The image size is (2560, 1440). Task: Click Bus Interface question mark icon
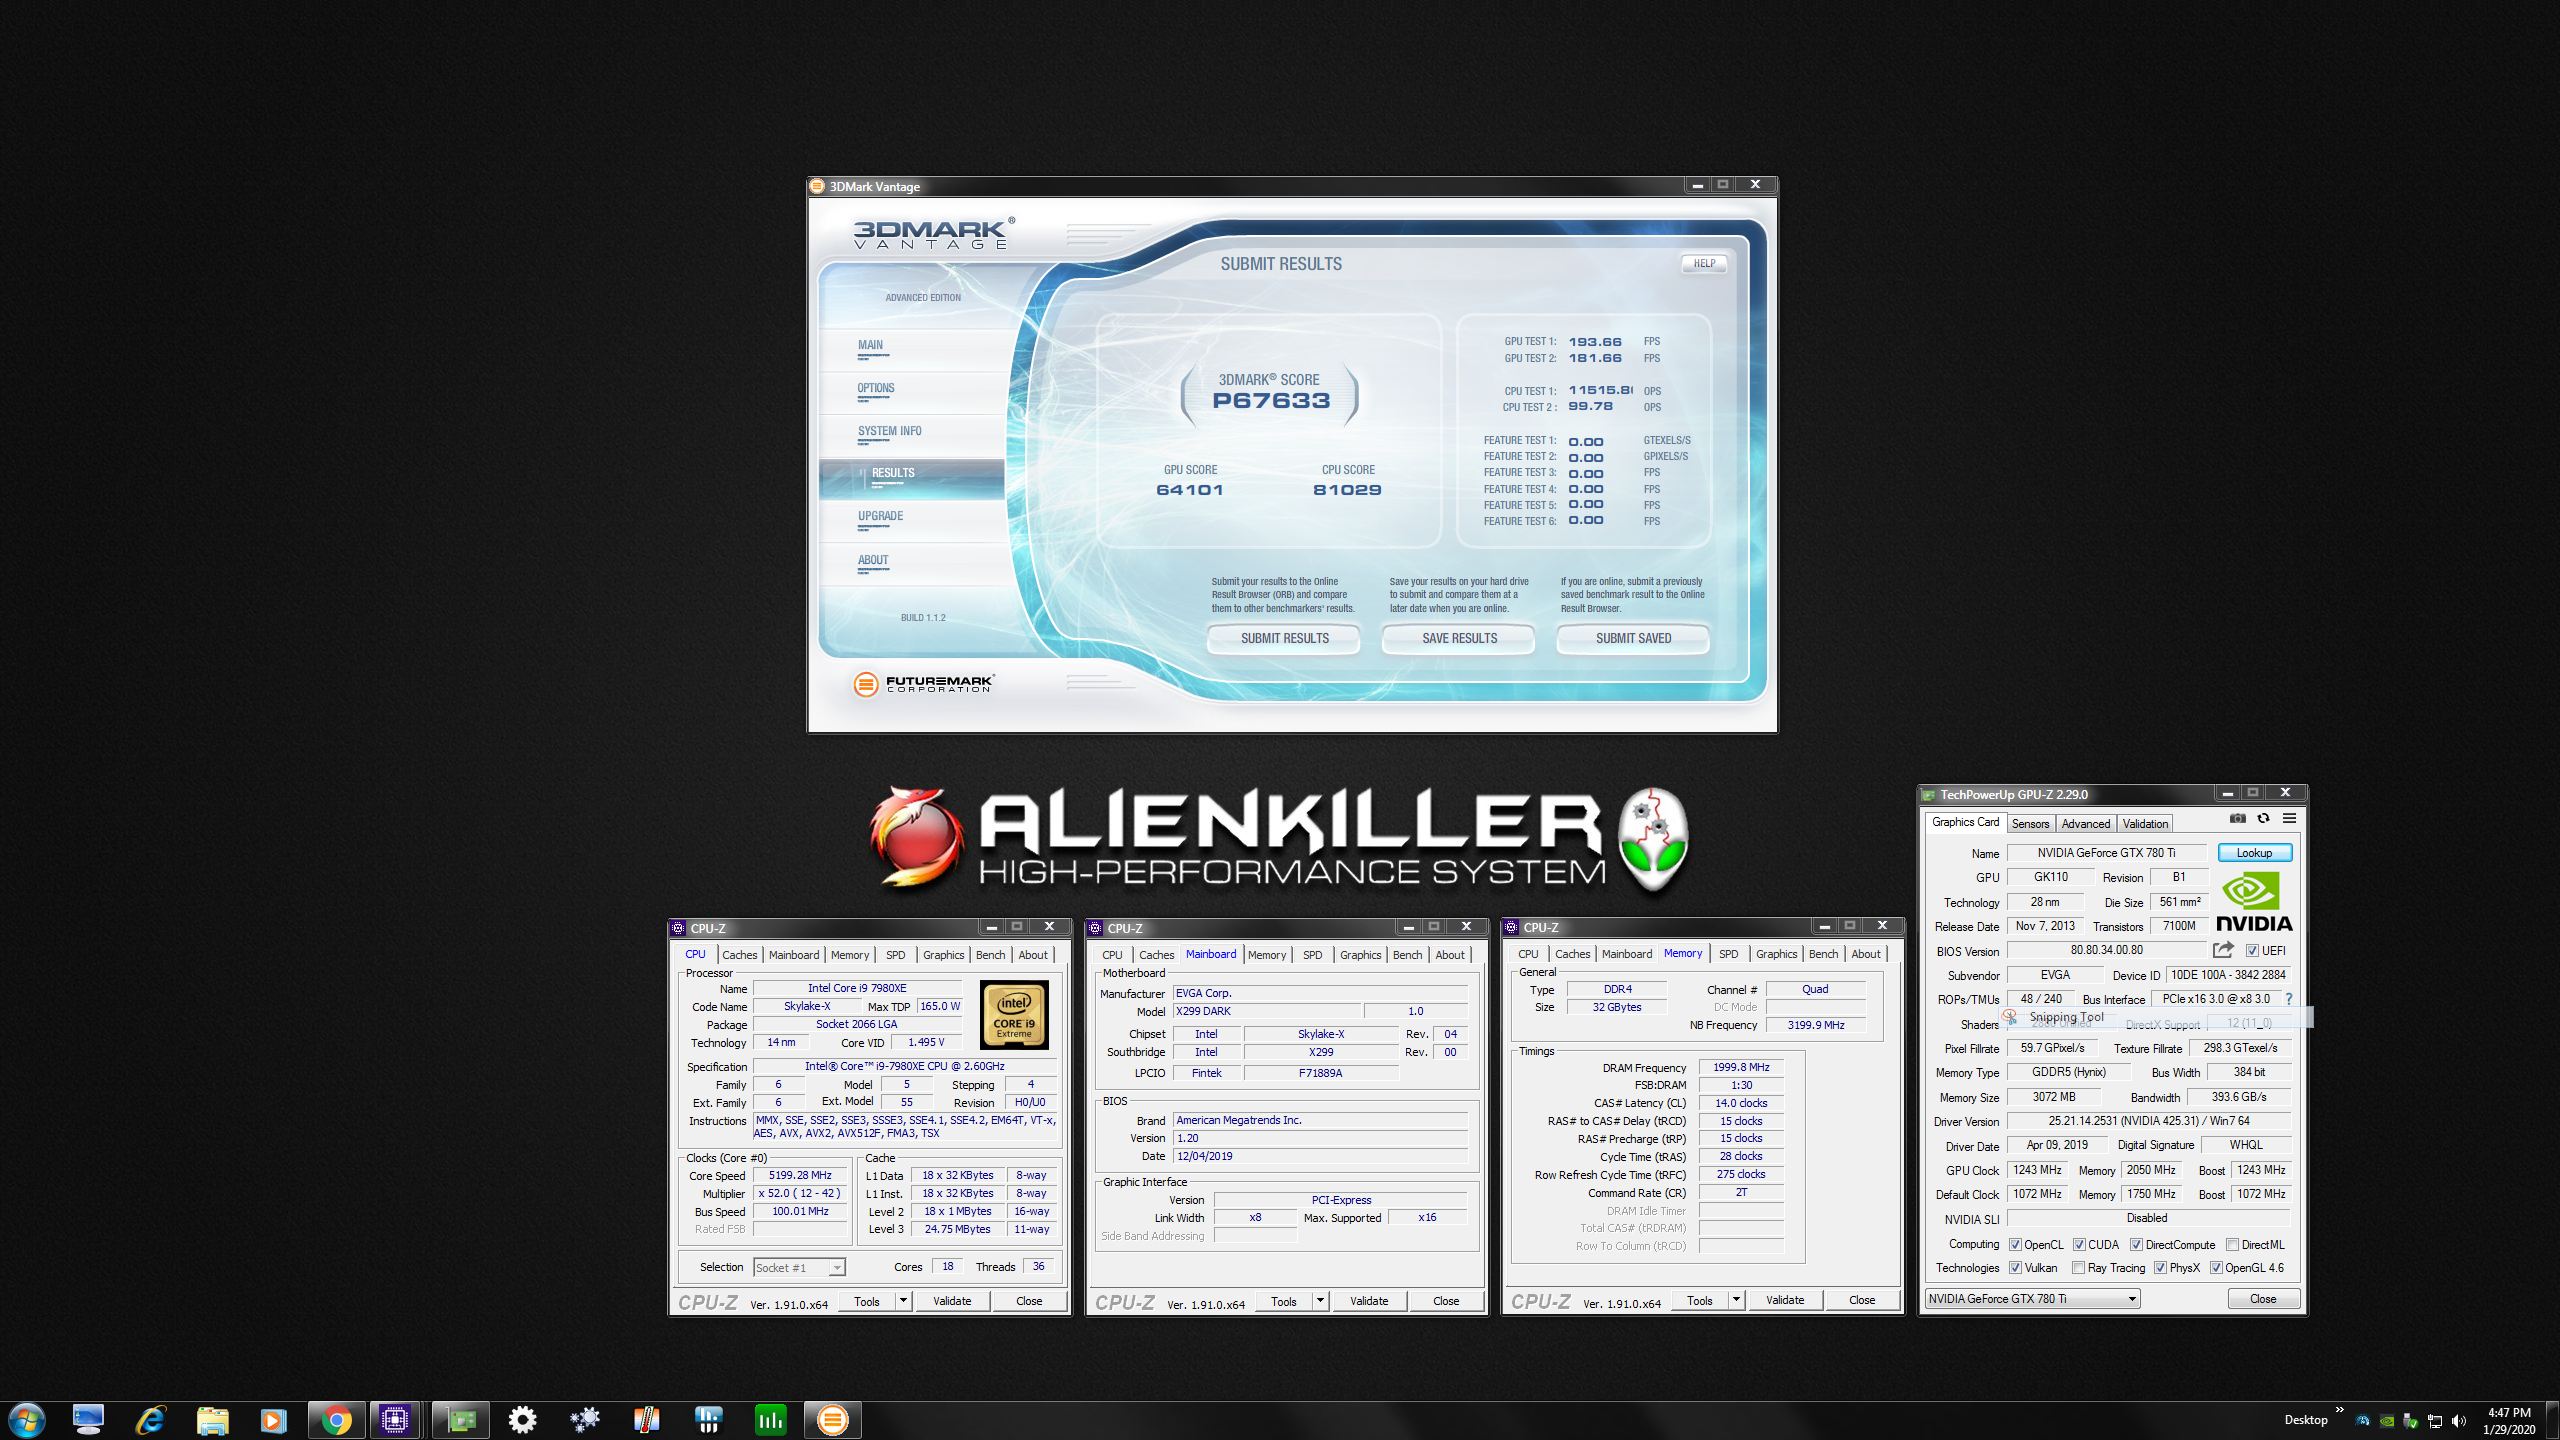coord(2288,999)
